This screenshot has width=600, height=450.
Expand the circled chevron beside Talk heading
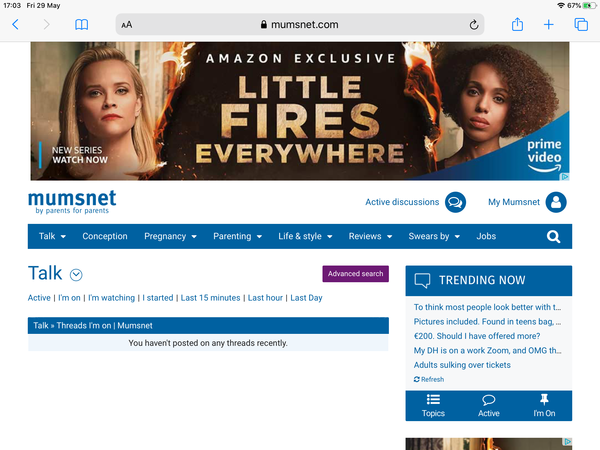[x=77, y=275]
